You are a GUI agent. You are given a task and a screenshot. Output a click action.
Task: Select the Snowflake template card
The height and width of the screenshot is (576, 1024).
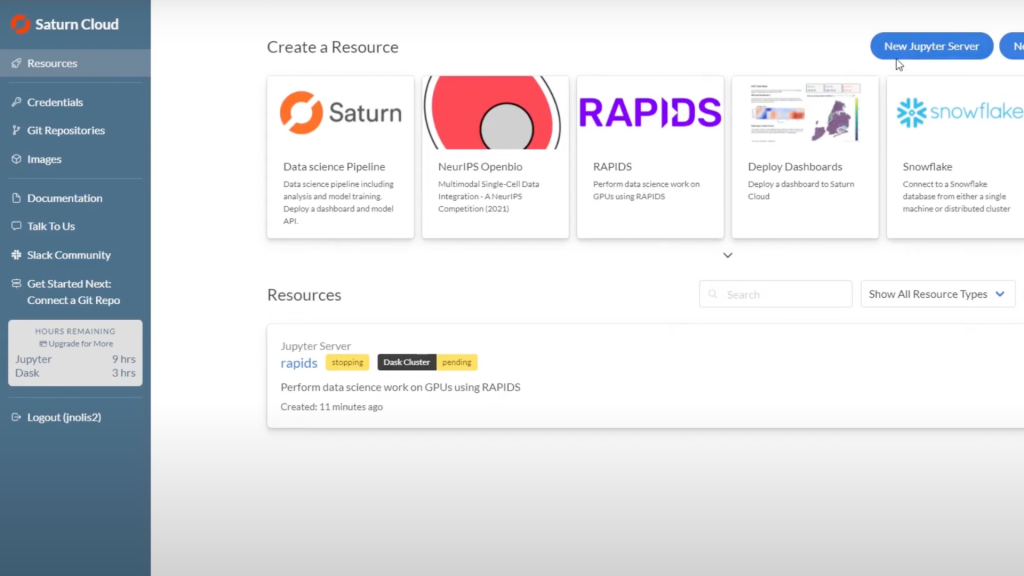click(x=955, y=157)
